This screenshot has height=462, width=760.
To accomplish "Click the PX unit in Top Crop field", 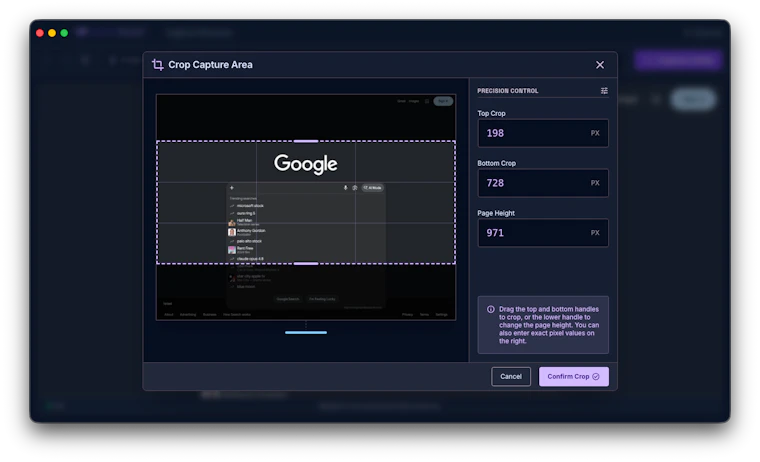I will click(595, 133).
